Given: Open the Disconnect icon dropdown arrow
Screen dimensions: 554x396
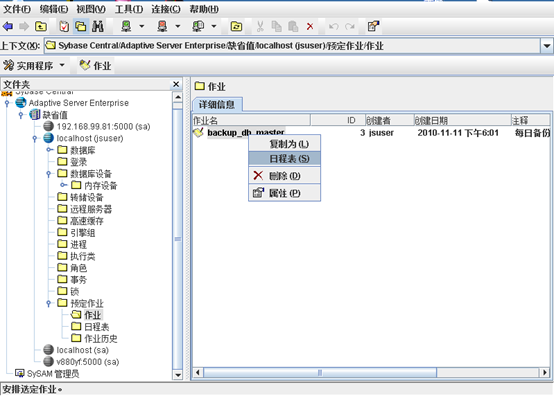Looking at the screenshot, I should [x=178, y=26].
